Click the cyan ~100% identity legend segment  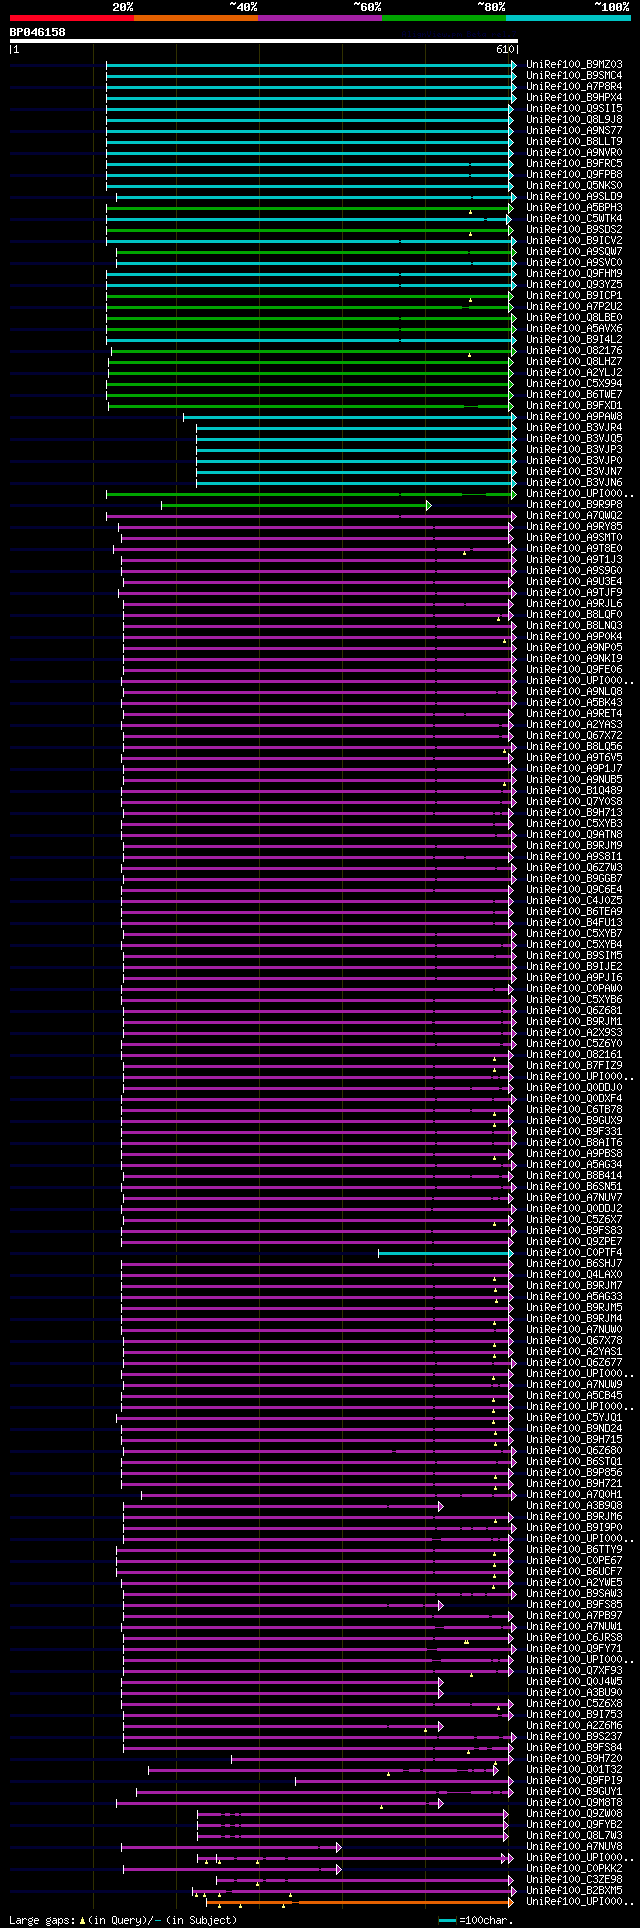tap(567, 18)
